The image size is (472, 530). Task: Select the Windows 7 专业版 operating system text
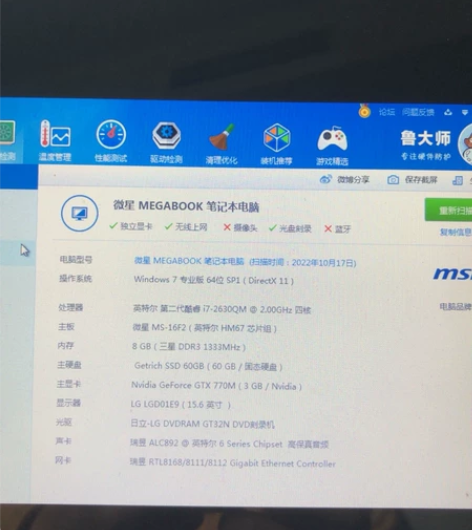[x=214, y=280]
